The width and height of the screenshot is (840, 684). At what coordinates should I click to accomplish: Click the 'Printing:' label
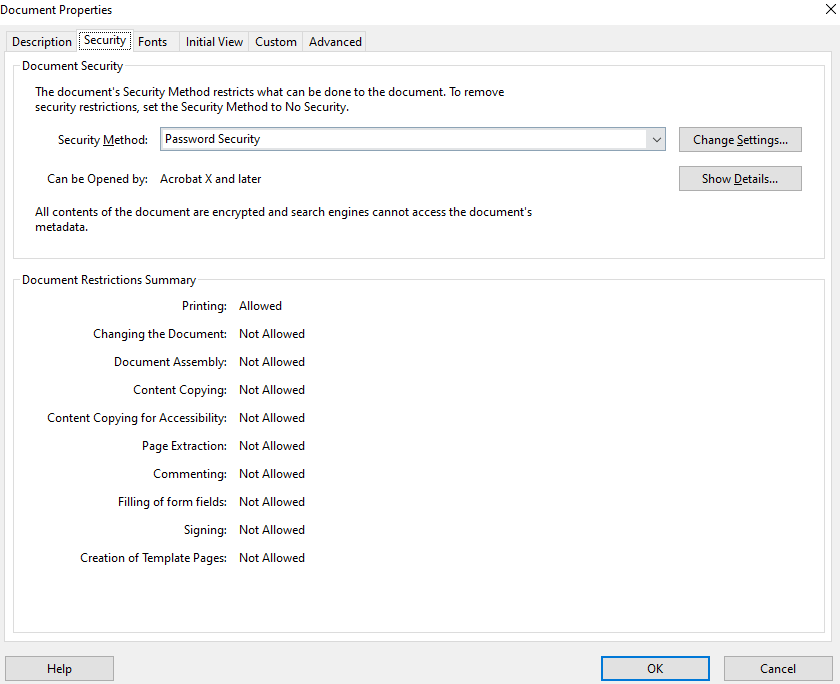coord(204,306)
